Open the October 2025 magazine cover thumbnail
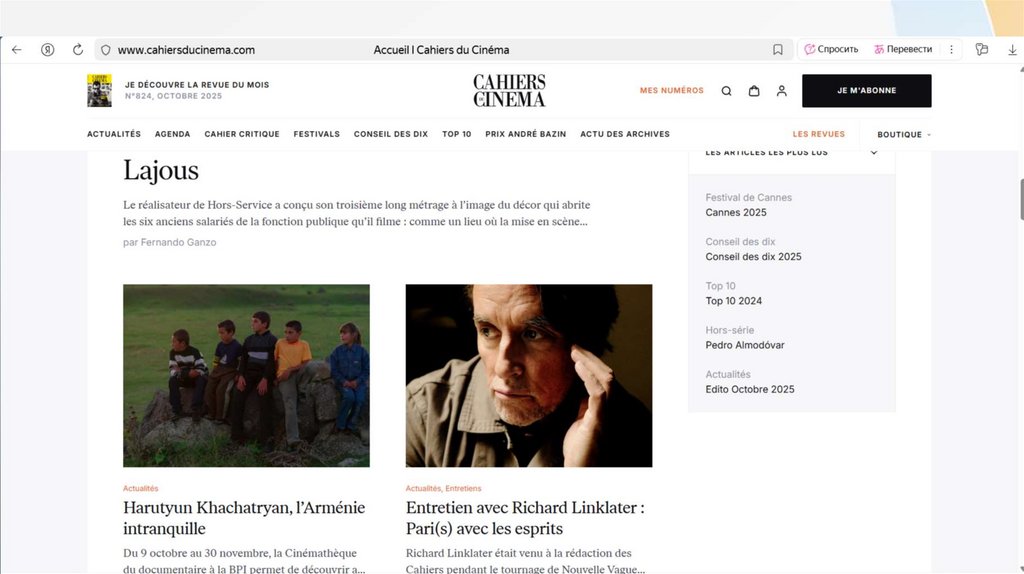Viewport: 1024px width, 574px height. 99,90
